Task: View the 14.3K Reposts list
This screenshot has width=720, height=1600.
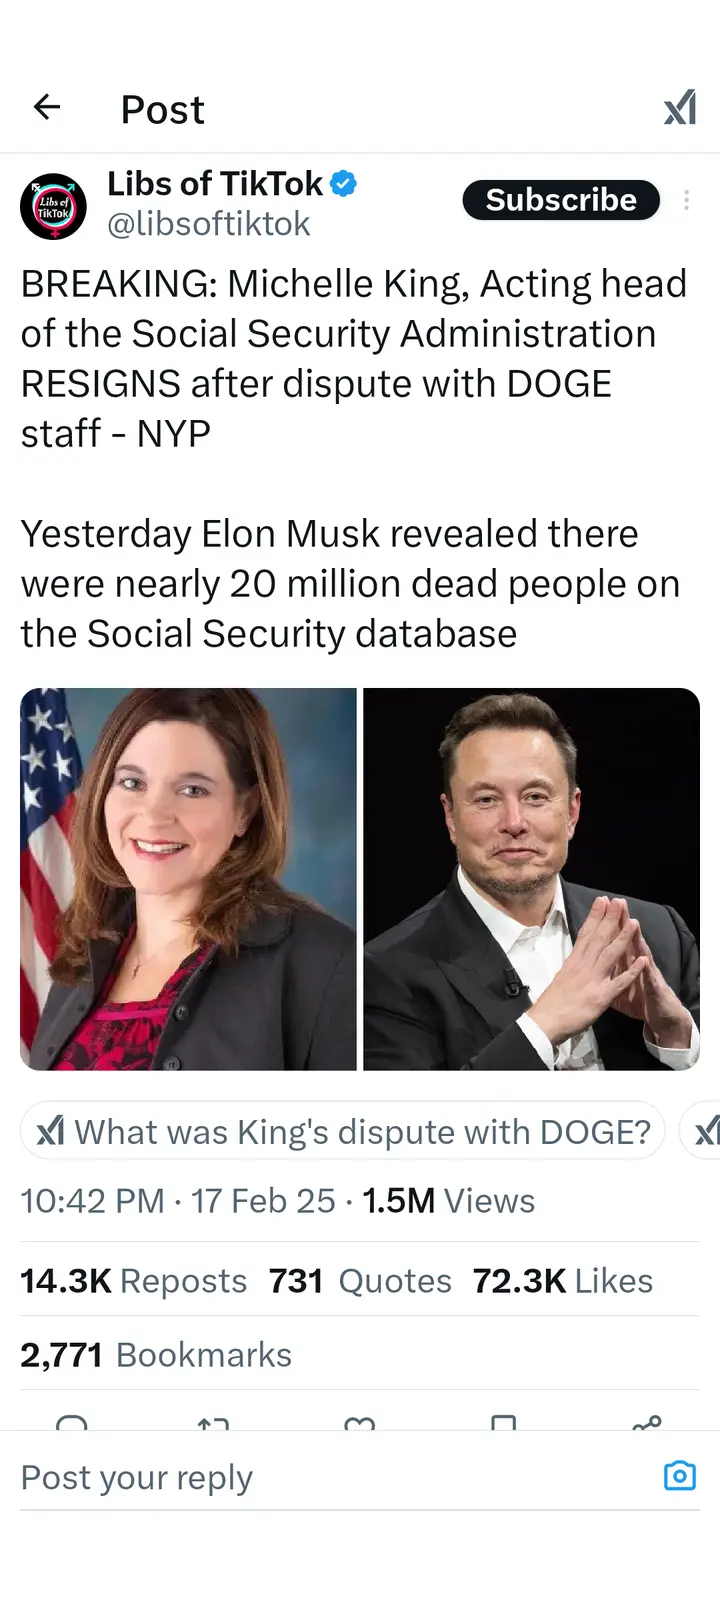Action: (x=133, y=1281)
